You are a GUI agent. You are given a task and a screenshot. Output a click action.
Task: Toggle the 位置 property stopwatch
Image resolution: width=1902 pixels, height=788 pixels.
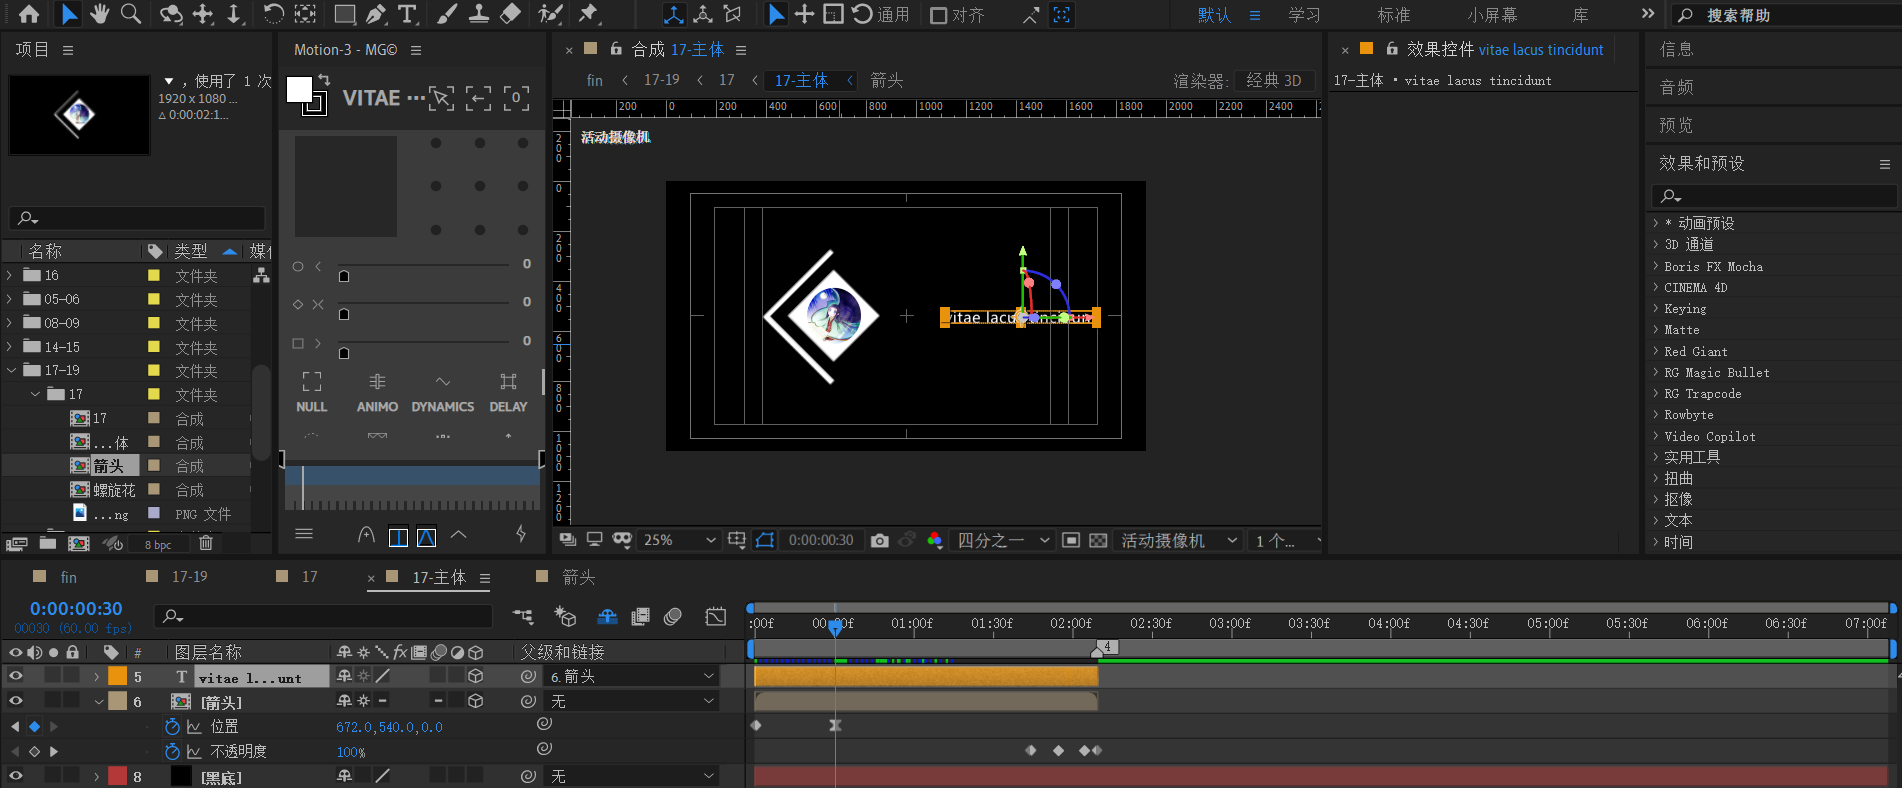172,726
